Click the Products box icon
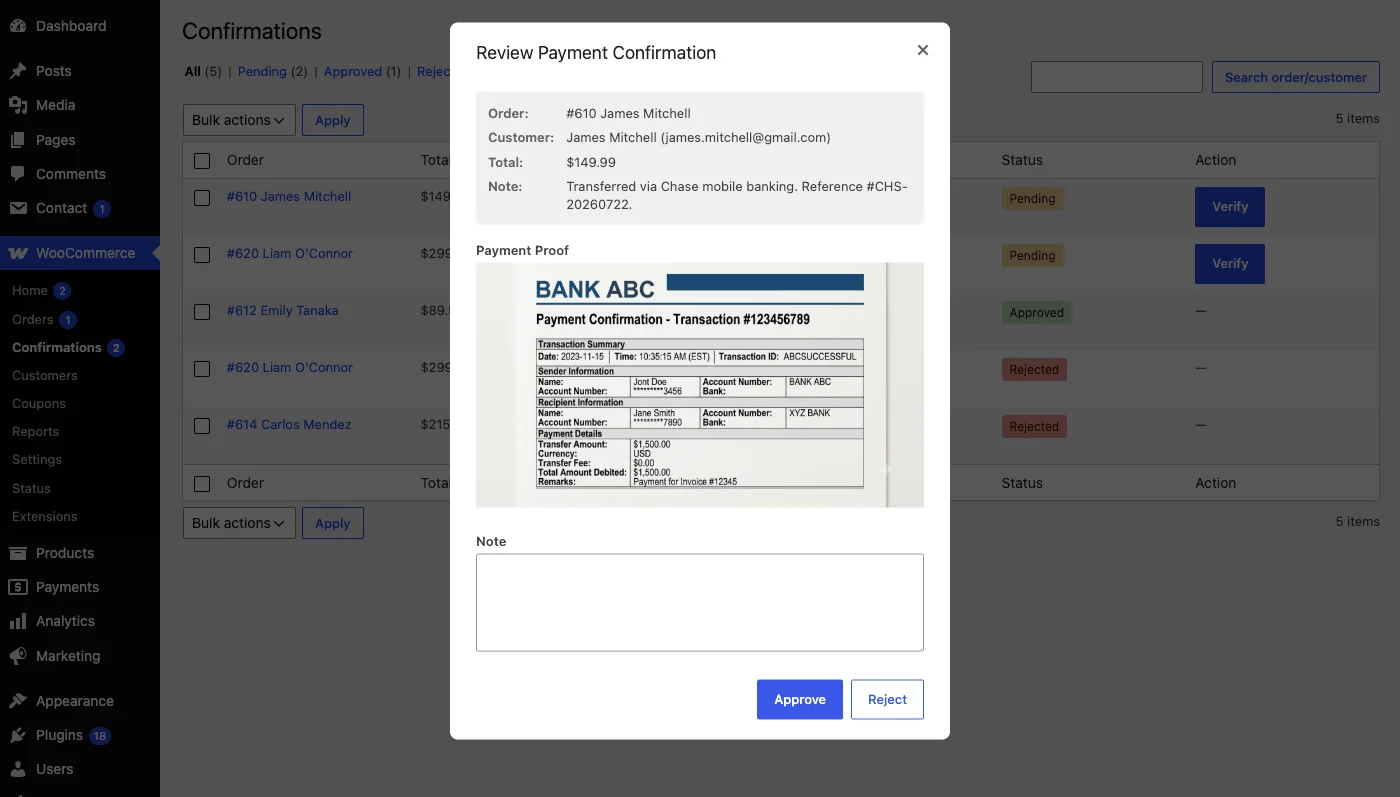Viewport: 1400px width, 797px height. tap(18, 553)
